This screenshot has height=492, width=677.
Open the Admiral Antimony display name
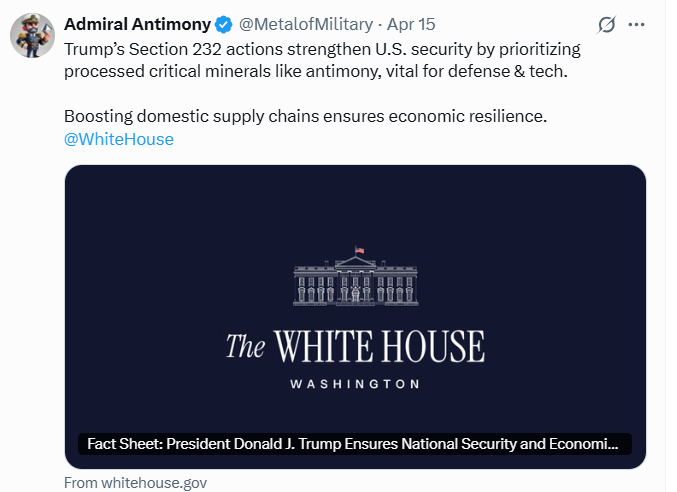point(136,24)
